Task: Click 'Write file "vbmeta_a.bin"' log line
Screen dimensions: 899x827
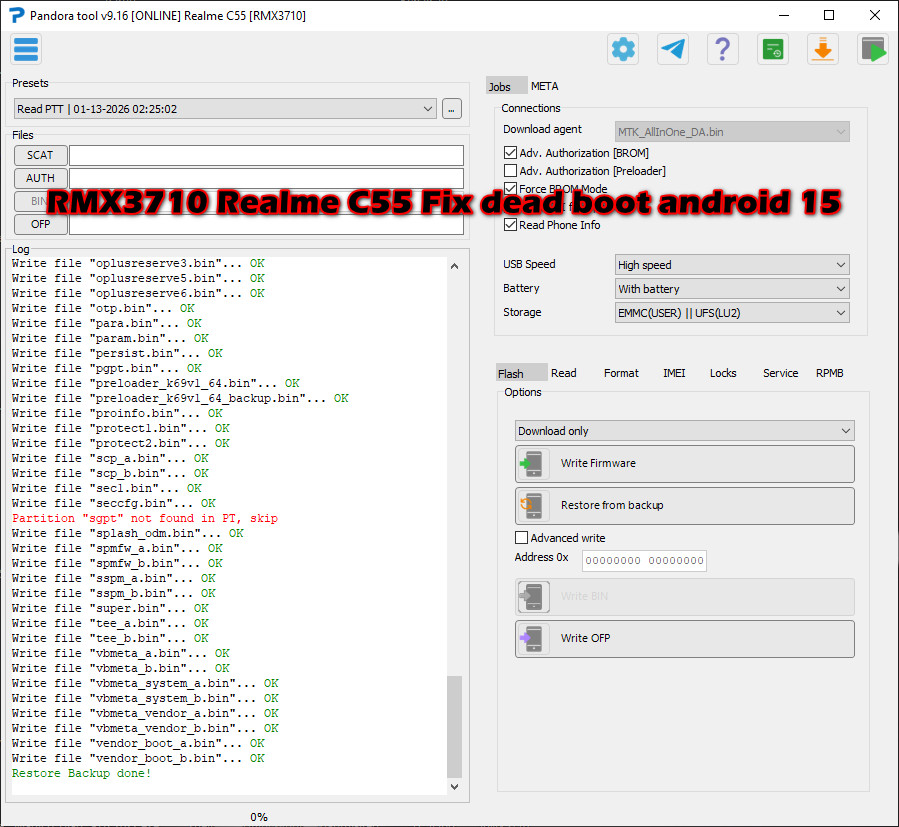Action: 120,653
